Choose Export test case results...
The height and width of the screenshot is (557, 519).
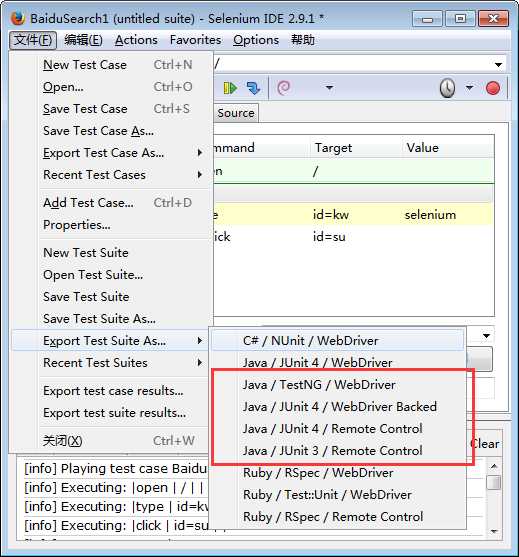click(x=111, y=391)
